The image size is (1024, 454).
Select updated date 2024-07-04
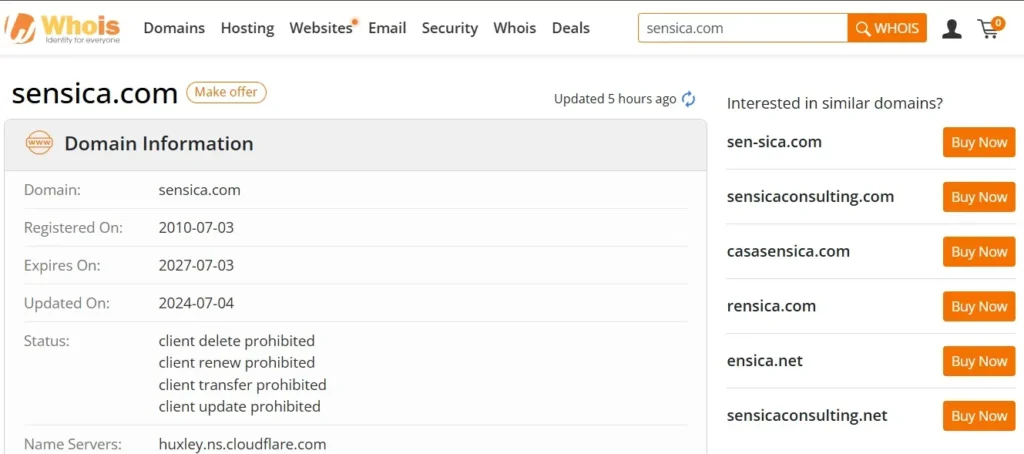click(196, 303)
